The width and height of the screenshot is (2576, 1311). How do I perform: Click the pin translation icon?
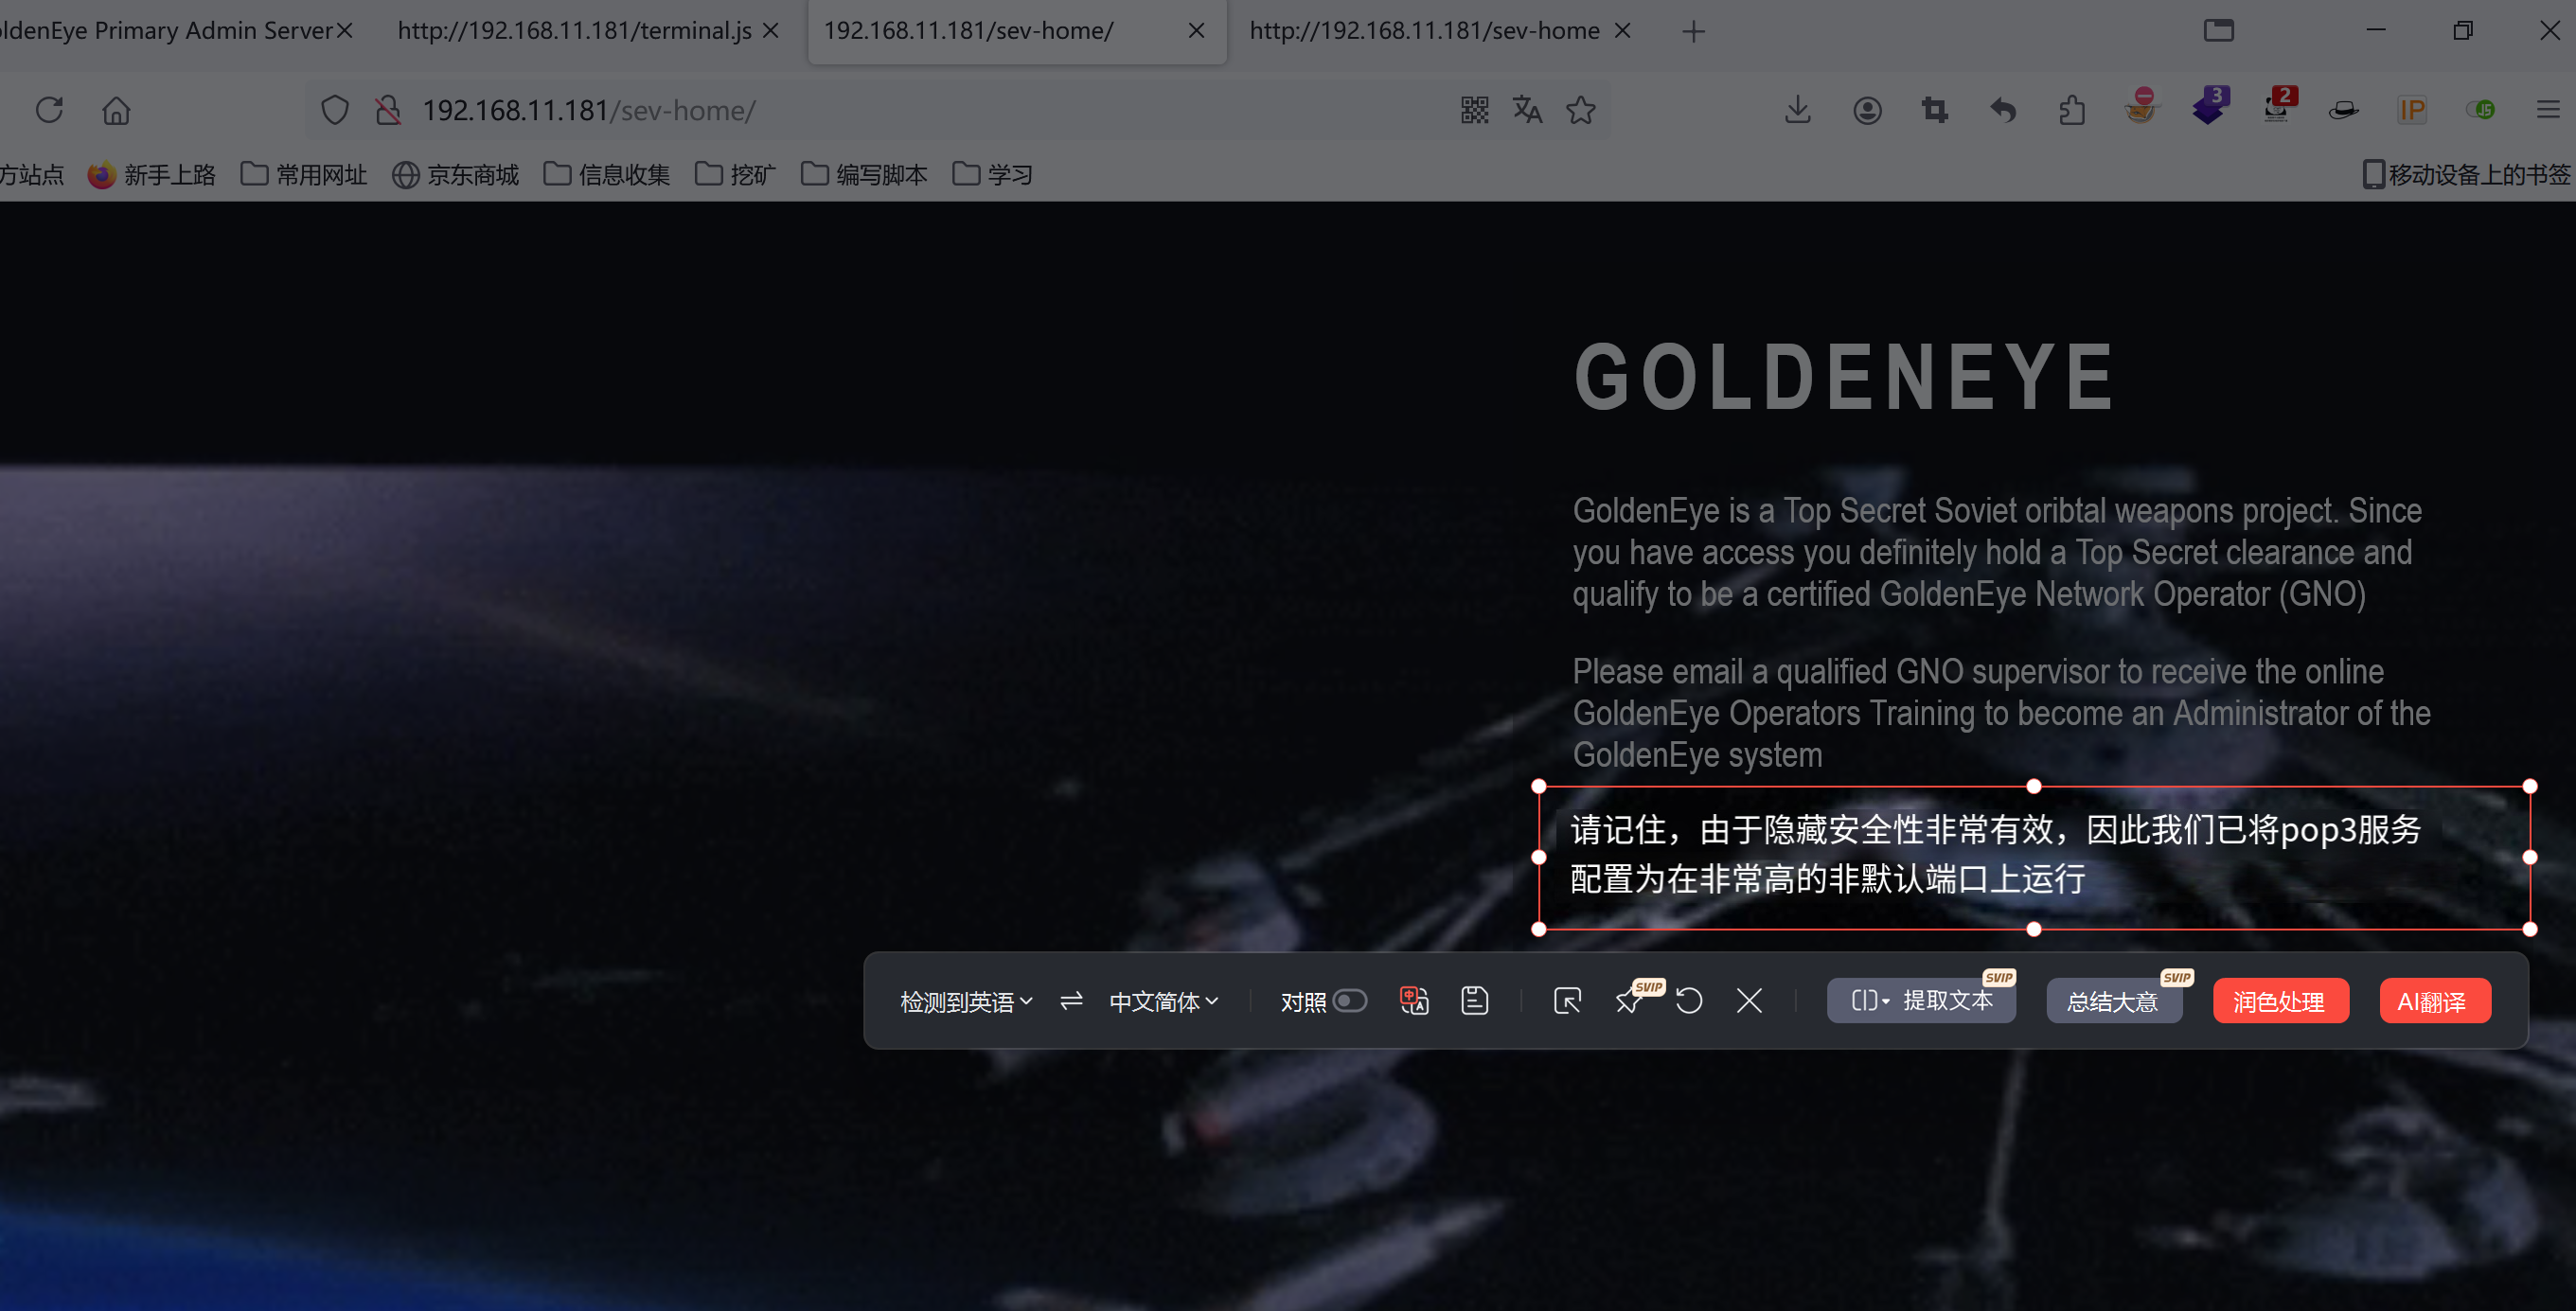[x=1628, y=1001]
